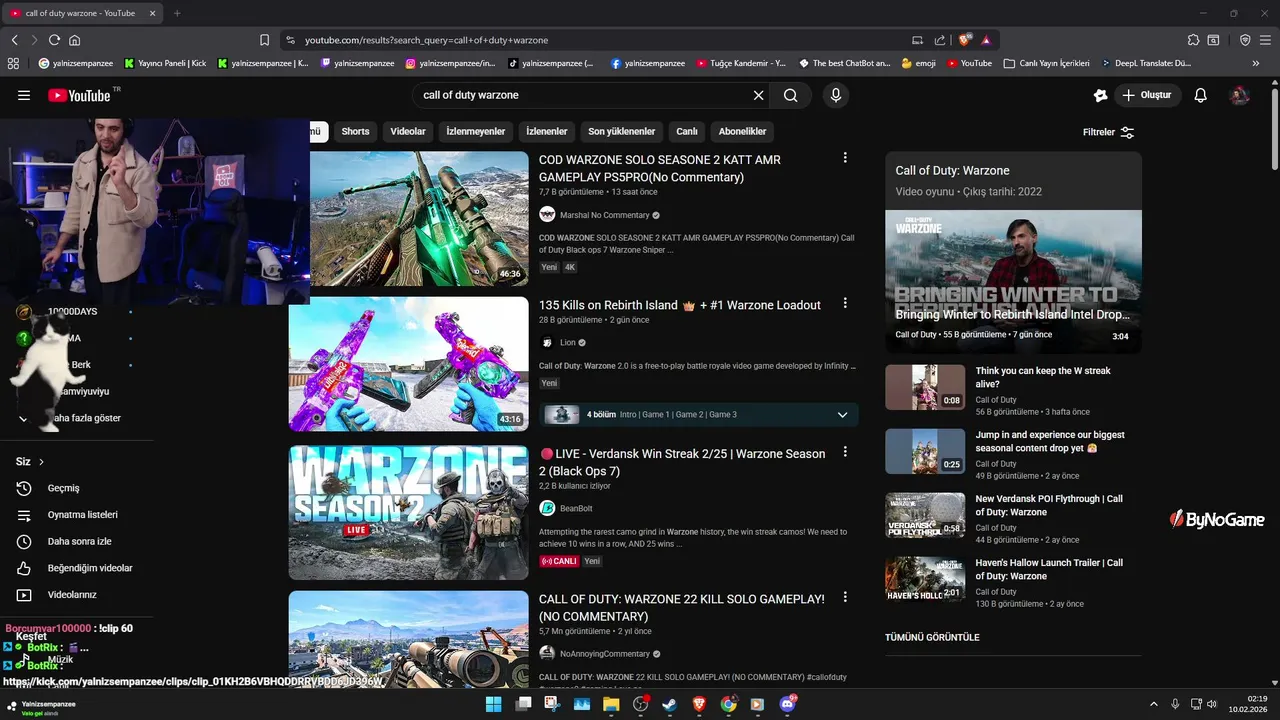Select the Videolar filter chip
1280x720 pixels.
point(408,131)
